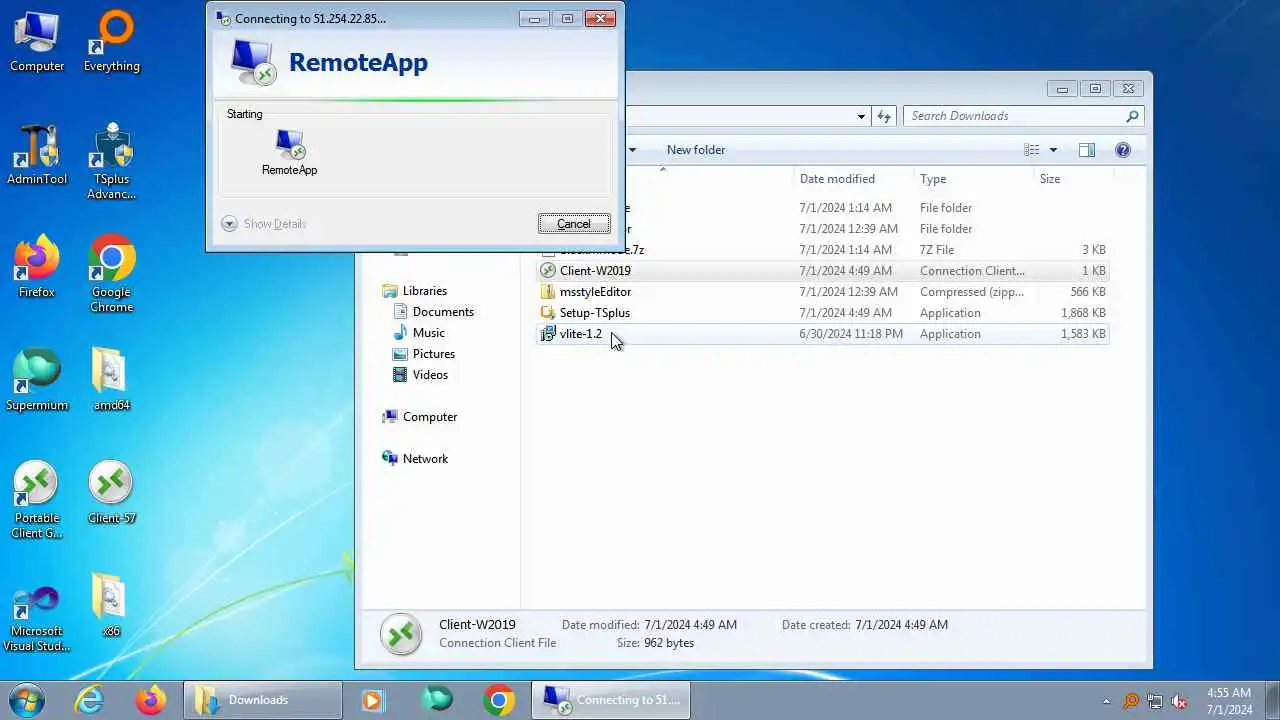Open Videos library in navigation pane
Screen dimensions: 1280x720
430,375
